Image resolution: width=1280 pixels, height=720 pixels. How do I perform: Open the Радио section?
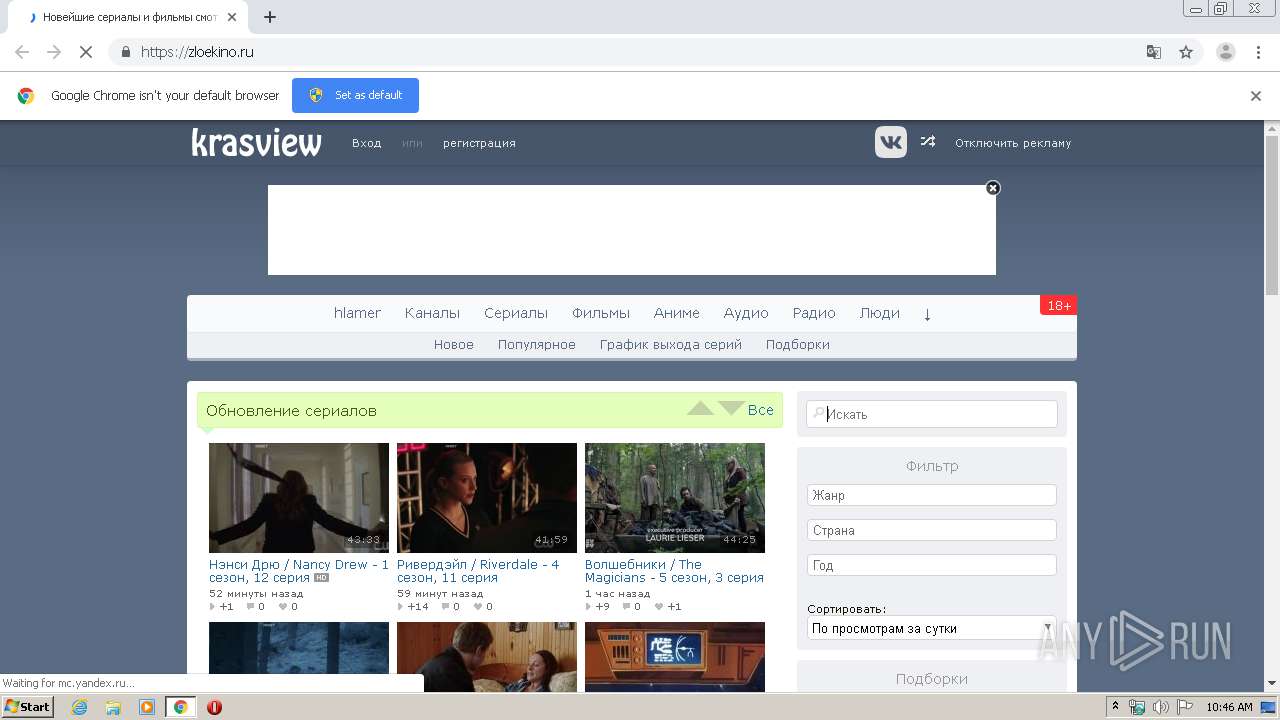pos(814,313)
